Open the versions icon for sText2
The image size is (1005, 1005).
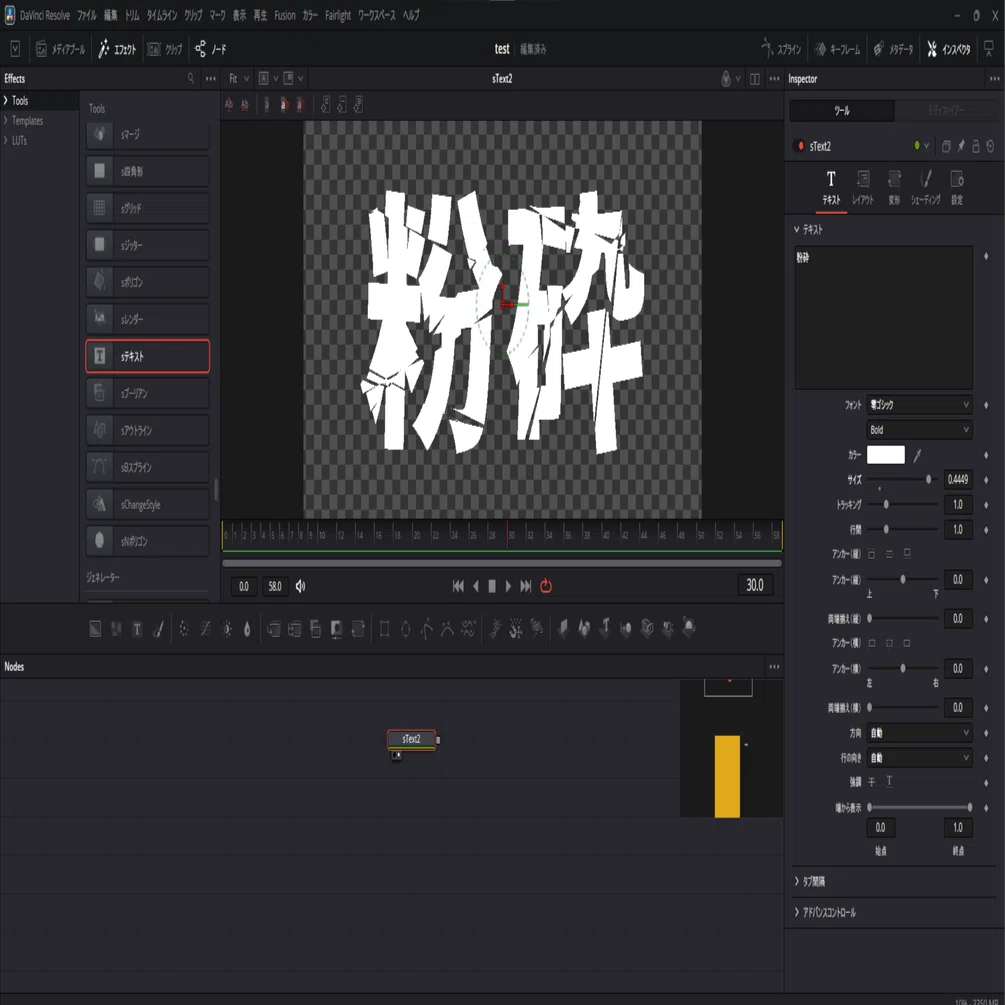pos(946,147)
